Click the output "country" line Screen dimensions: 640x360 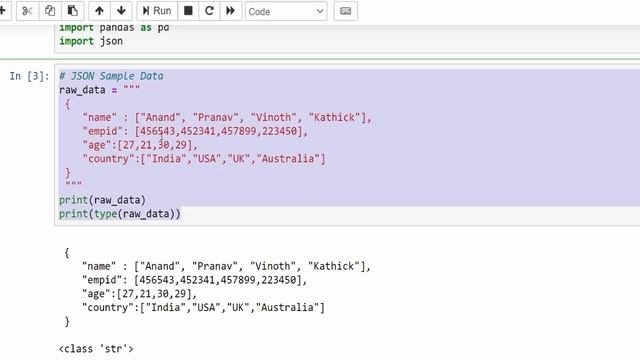pos(203,307)
